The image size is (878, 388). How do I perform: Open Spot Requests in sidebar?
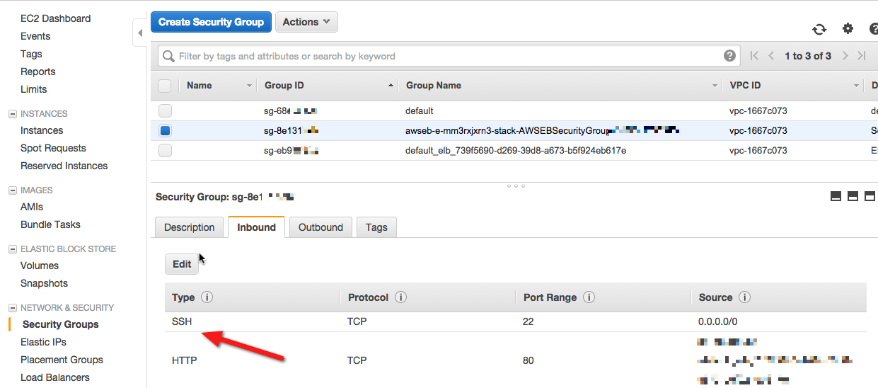click(x=53, y=148)
